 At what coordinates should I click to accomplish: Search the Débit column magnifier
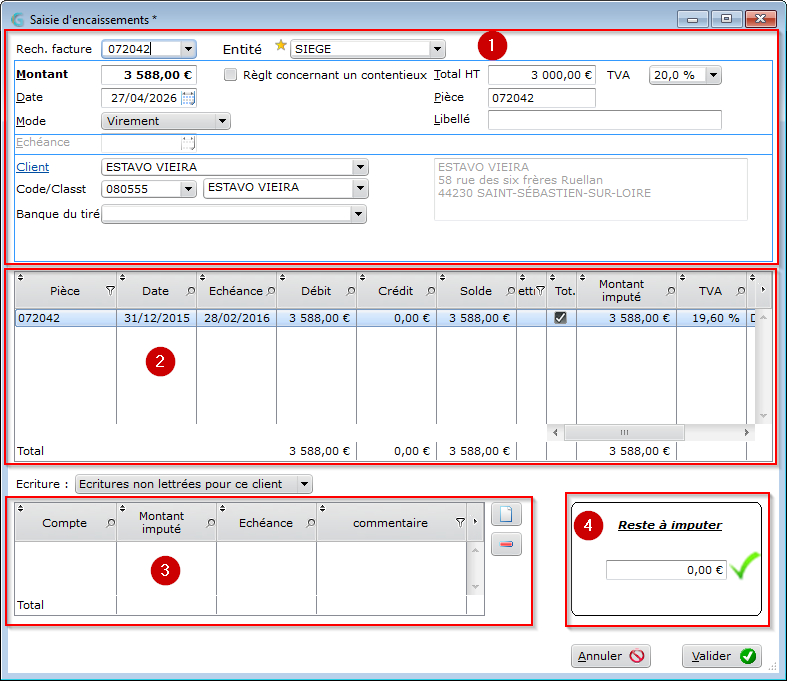[350, 291]
